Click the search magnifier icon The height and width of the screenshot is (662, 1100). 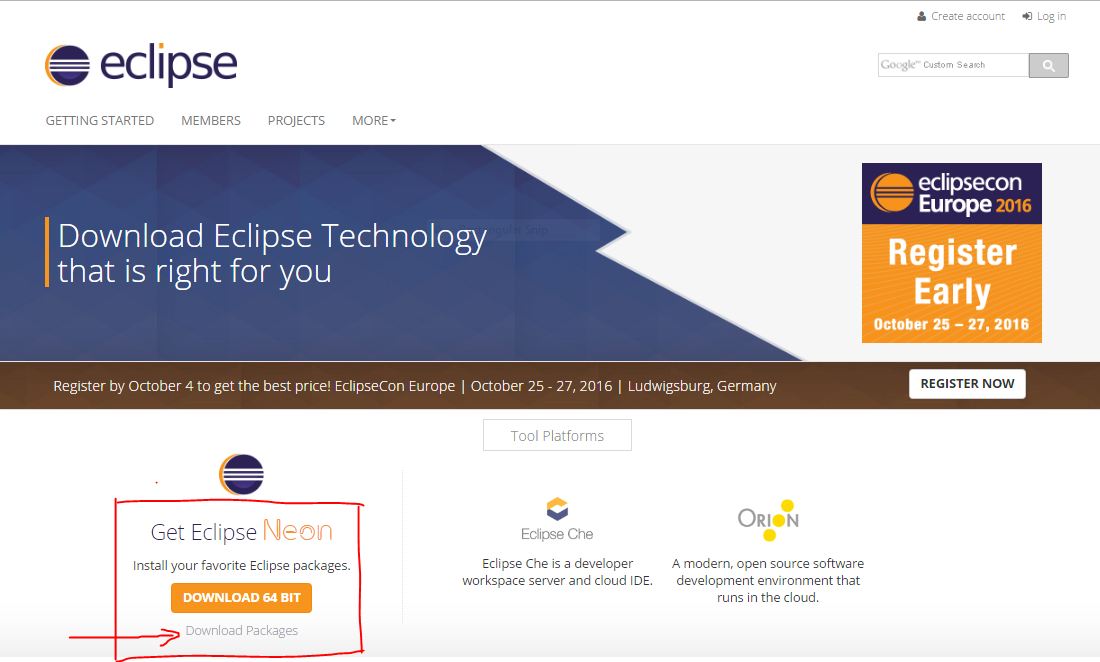pos(1048,65)
